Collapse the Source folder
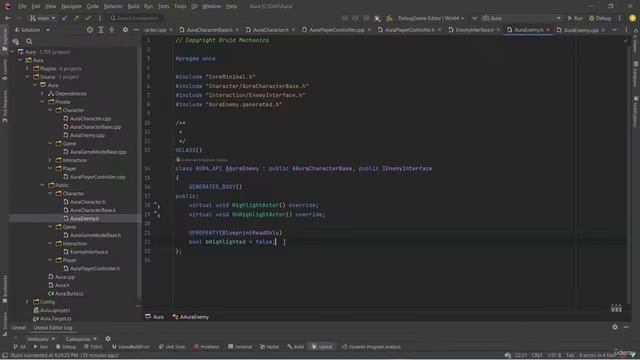 click(x=27, y=77)
